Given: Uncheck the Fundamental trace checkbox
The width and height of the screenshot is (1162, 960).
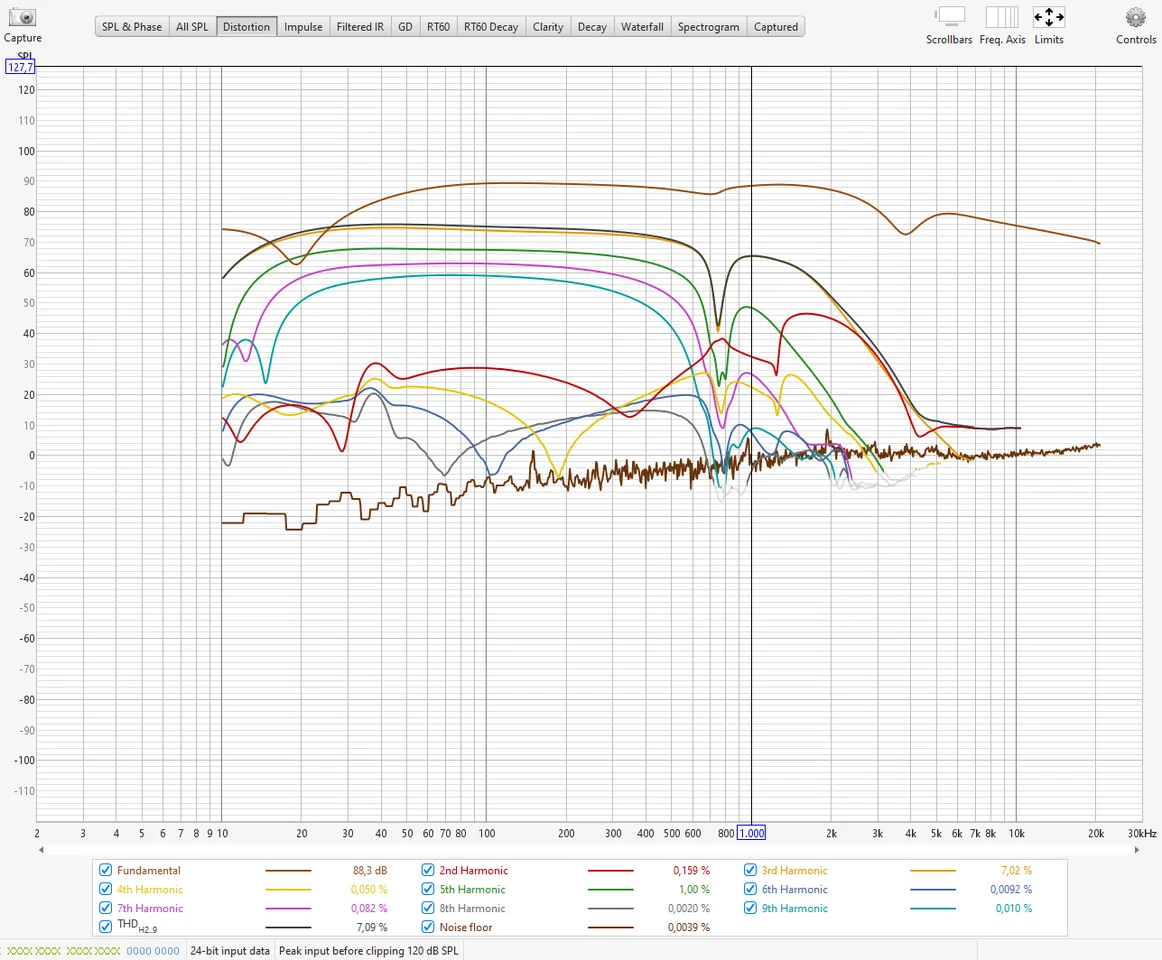Looking at the screenshot, I should [x=106, y=871].
